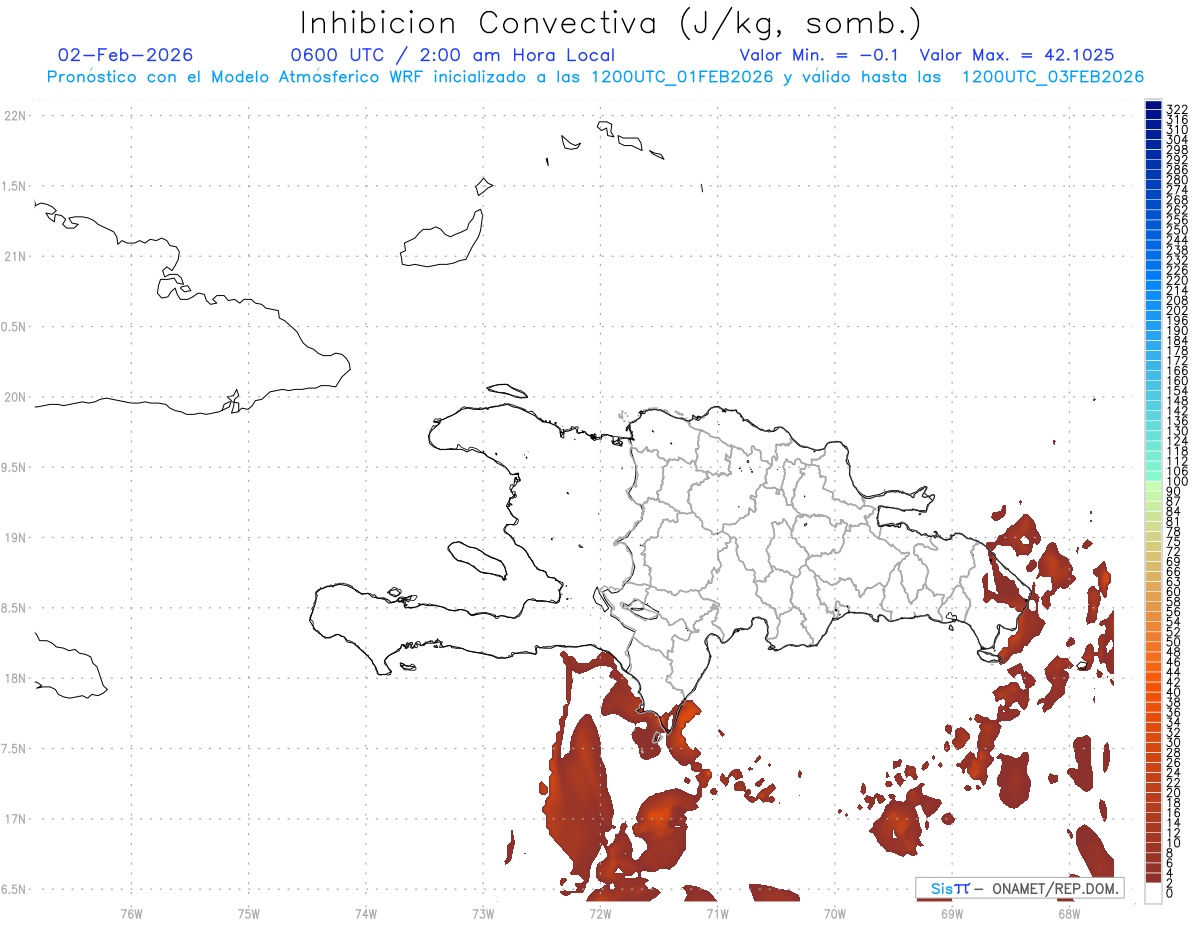The image size is (1200, 927).
Task: Click the valid-until time "1200UTC_03FEB2026"
Action: pos(1052,77)
